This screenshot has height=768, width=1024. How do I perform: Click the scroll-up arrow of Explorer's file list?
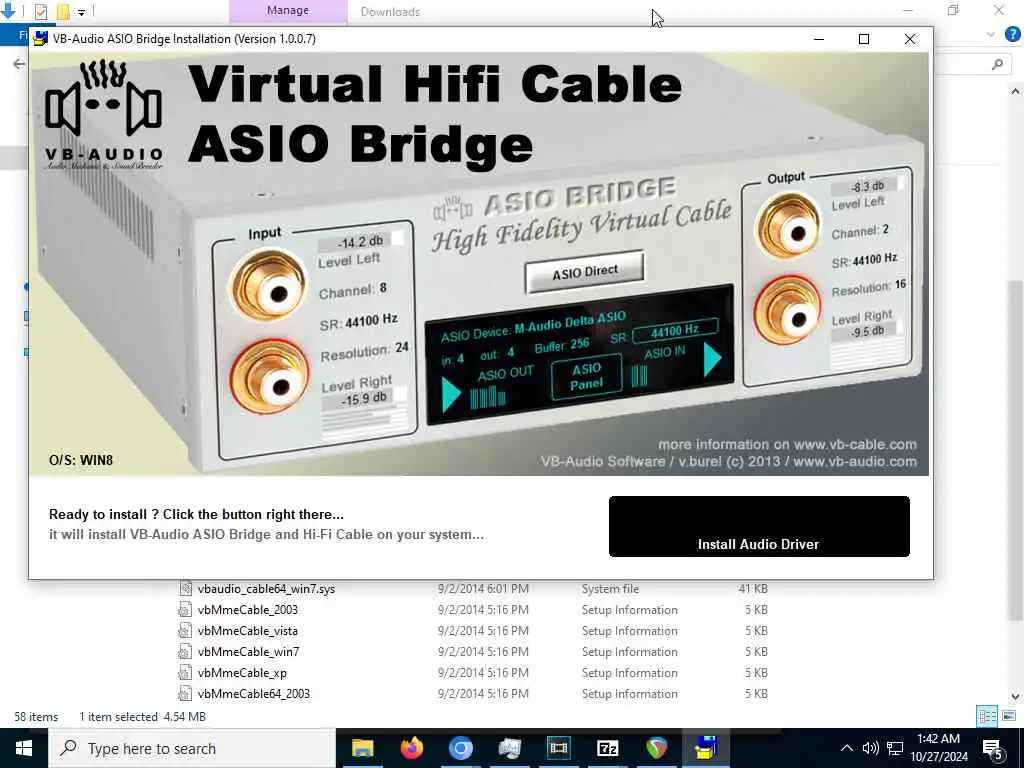click(1016, 91)
